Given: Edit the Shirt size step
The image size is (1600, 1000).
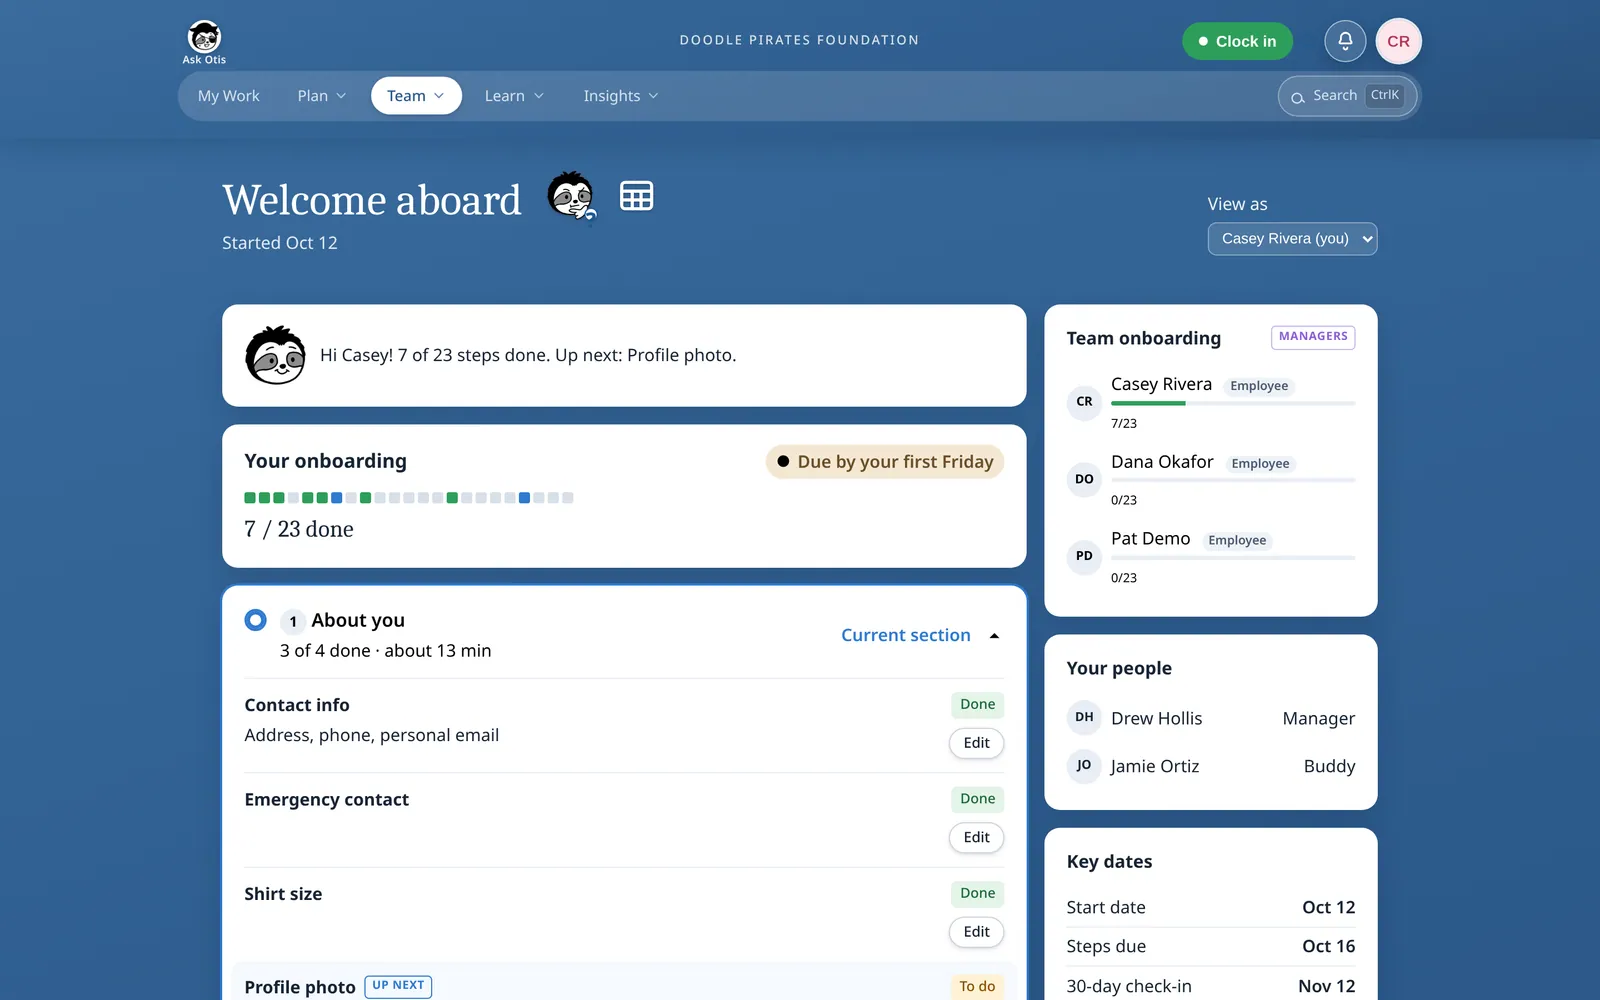Looking at the screenshot, I should pos(976,932).
